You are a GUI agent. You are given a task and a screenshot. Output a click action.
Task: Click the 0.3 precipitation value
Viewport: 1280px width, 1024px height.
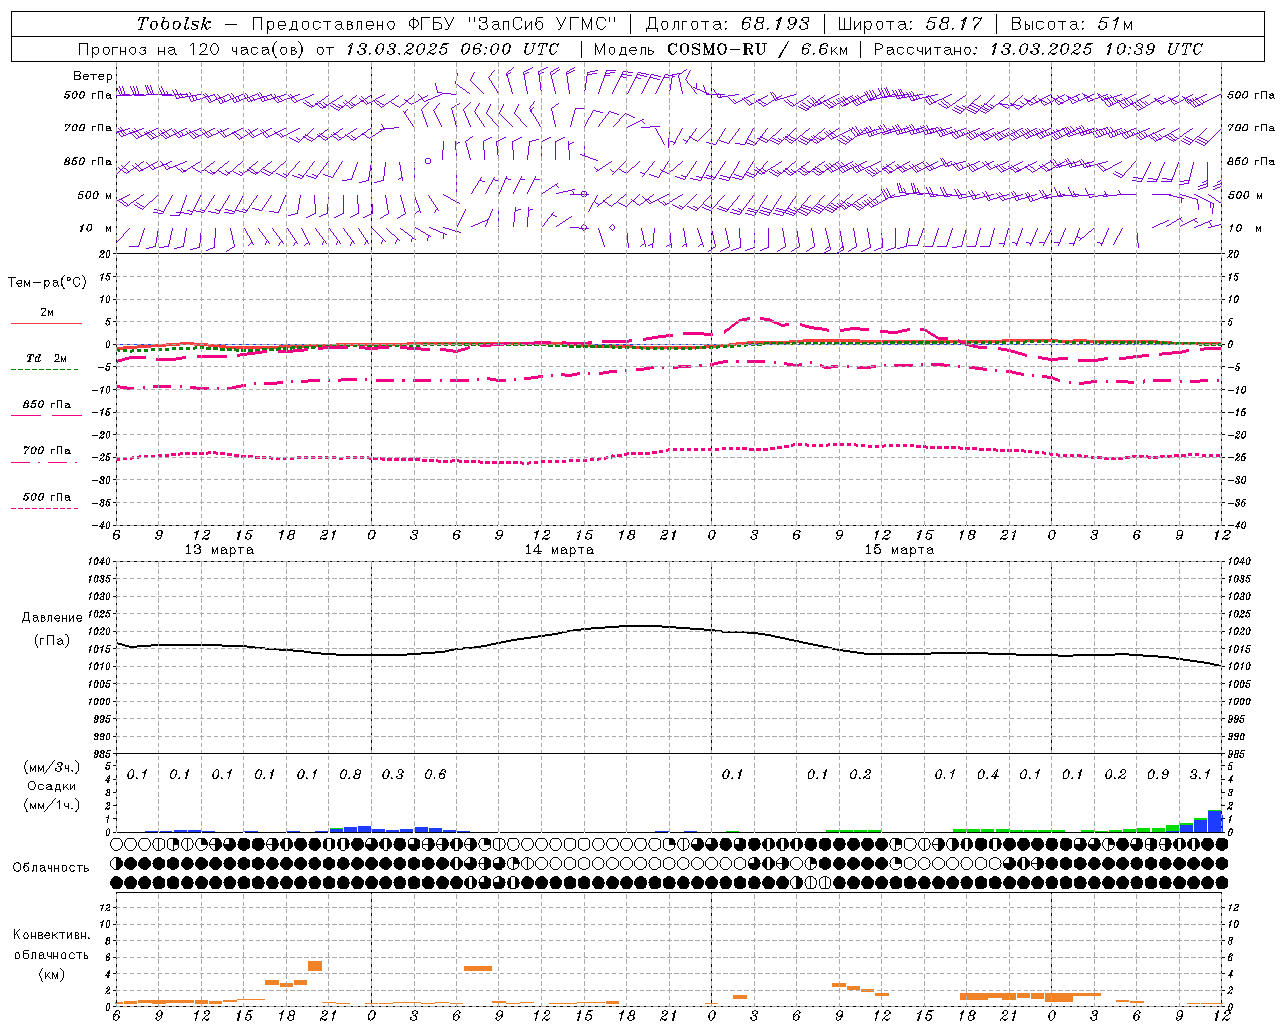point(393,774)
